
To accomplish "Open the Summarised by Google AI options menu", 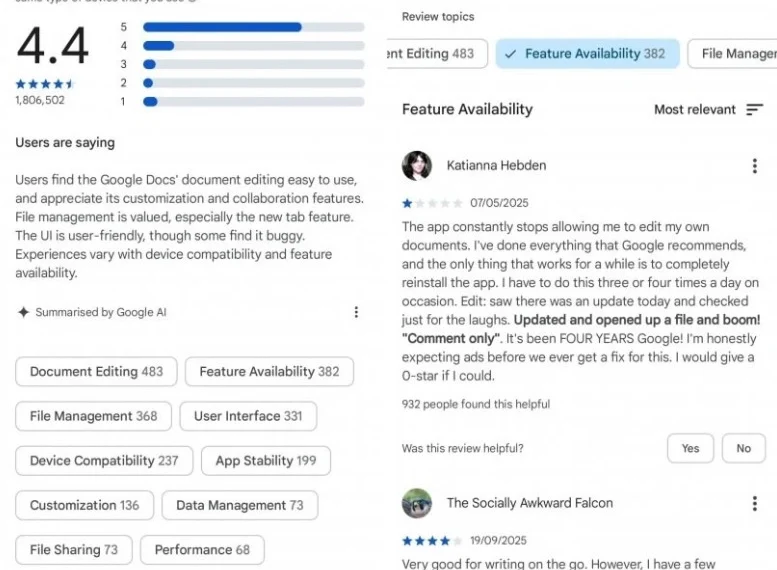I will [x=356, y=312].
